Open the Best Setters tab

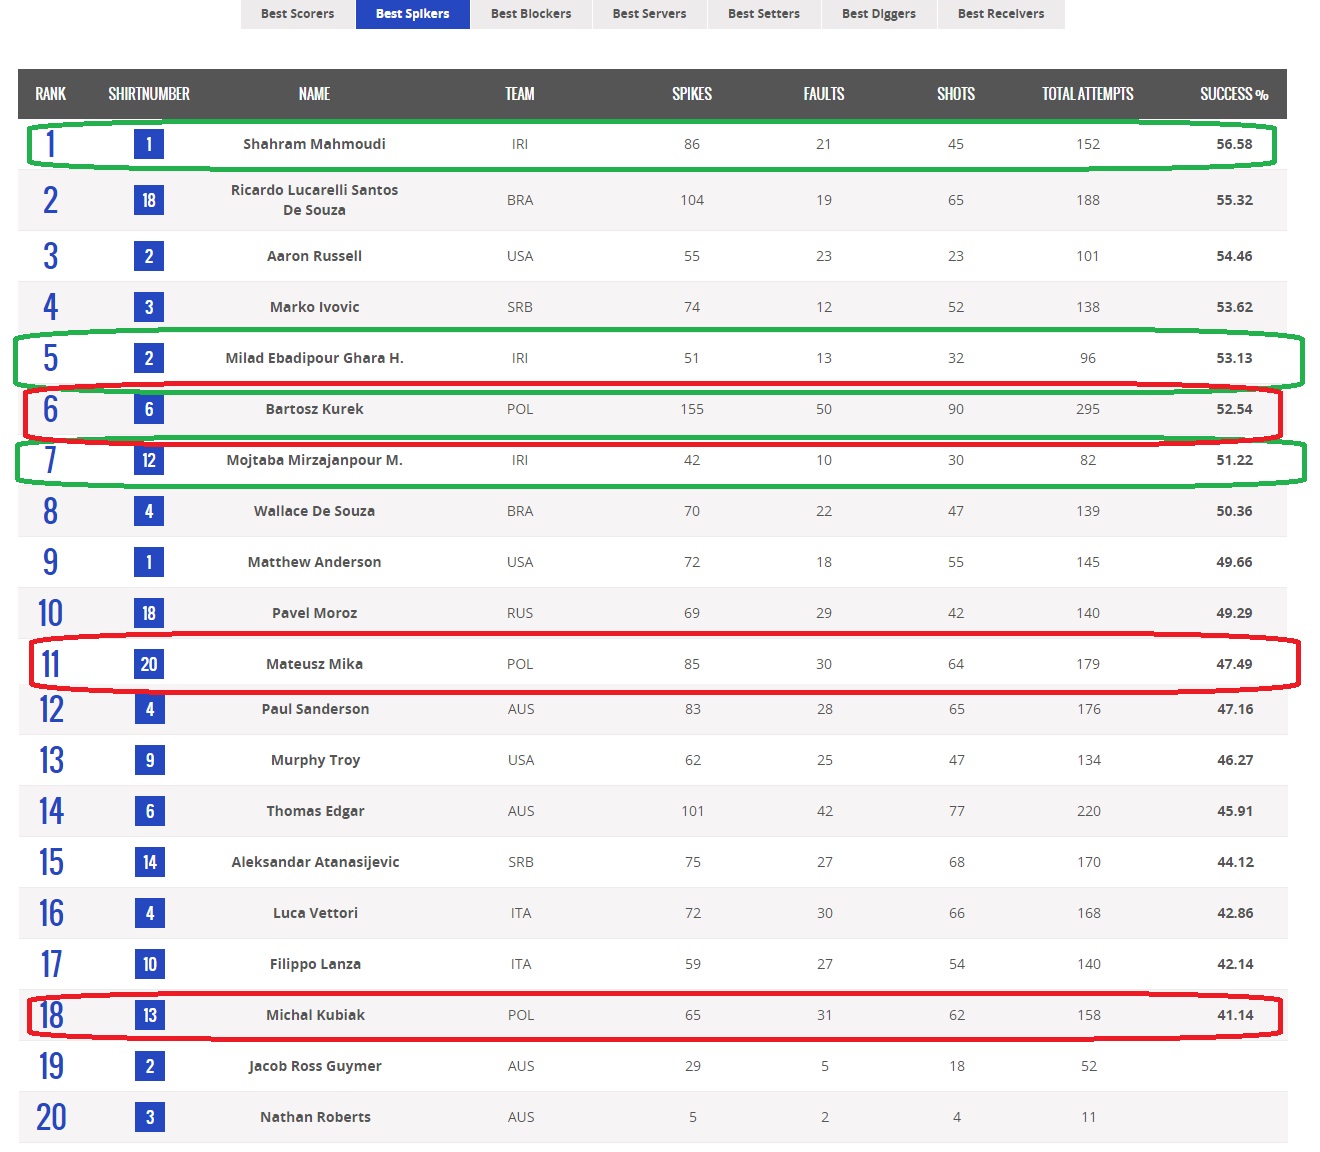(764, 14)
